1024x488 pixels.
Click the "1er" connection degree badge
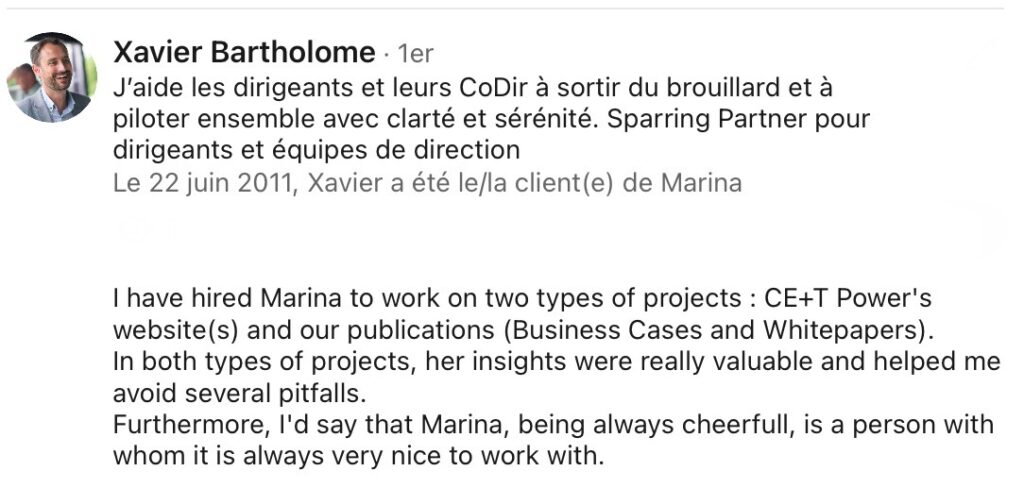pos(415,54)
